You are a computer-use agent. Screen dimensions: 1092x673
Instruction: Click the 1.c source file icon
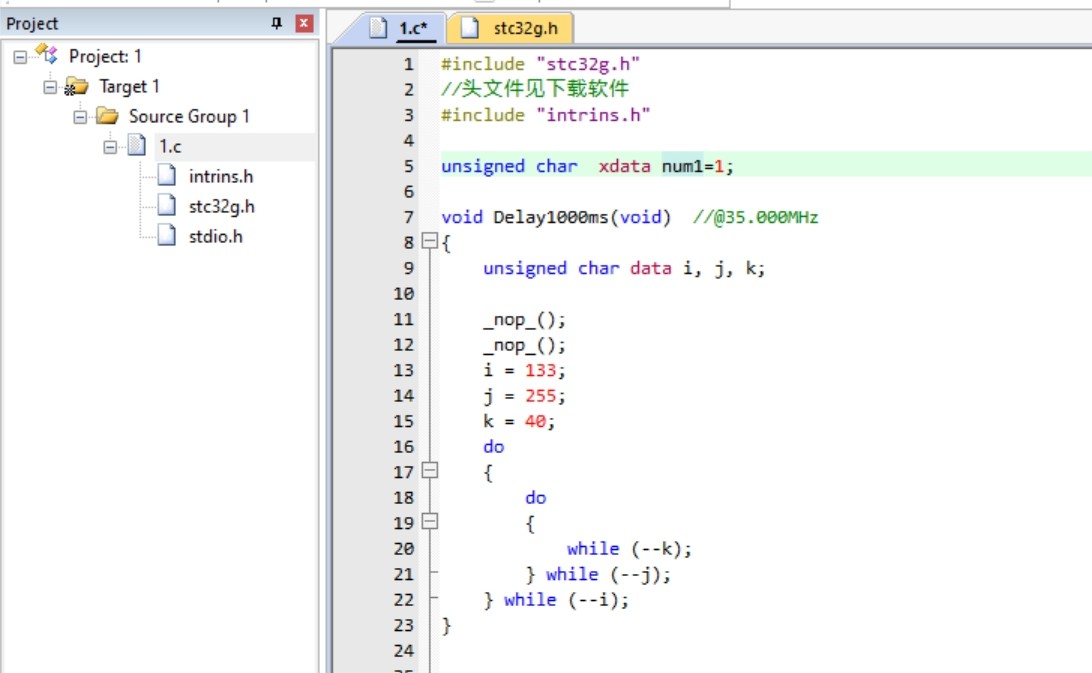(x=136, y=146)
